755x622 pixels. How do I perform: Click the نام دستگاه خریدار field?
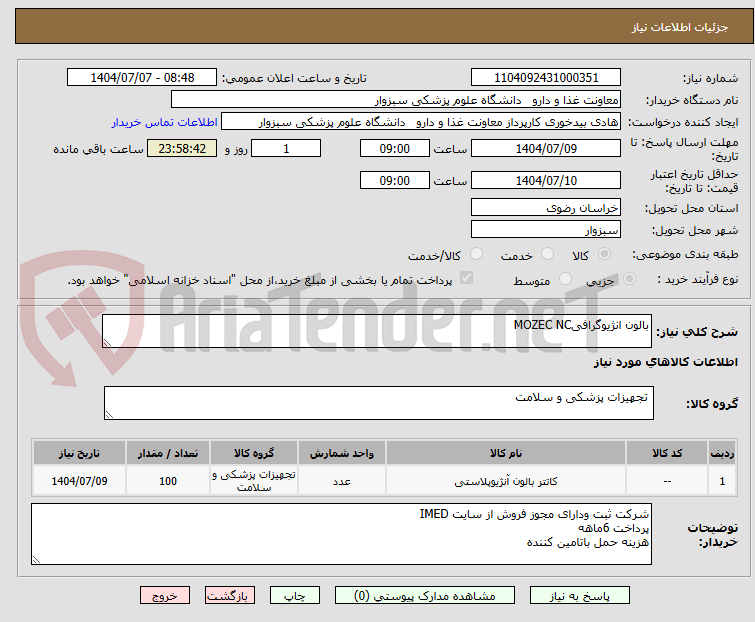(x=395, y=100)
